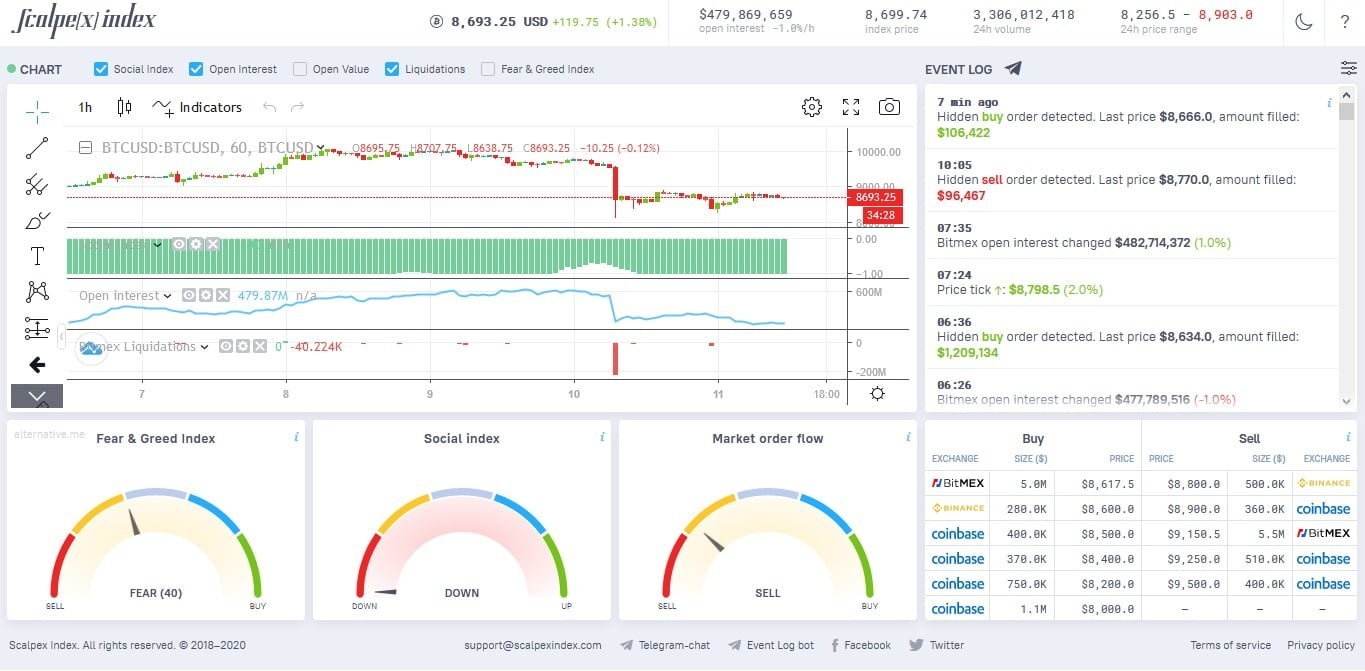Check the Fear & Greed Index checkbox
The height and width of the screenshot is (671, 1365).
488,69
